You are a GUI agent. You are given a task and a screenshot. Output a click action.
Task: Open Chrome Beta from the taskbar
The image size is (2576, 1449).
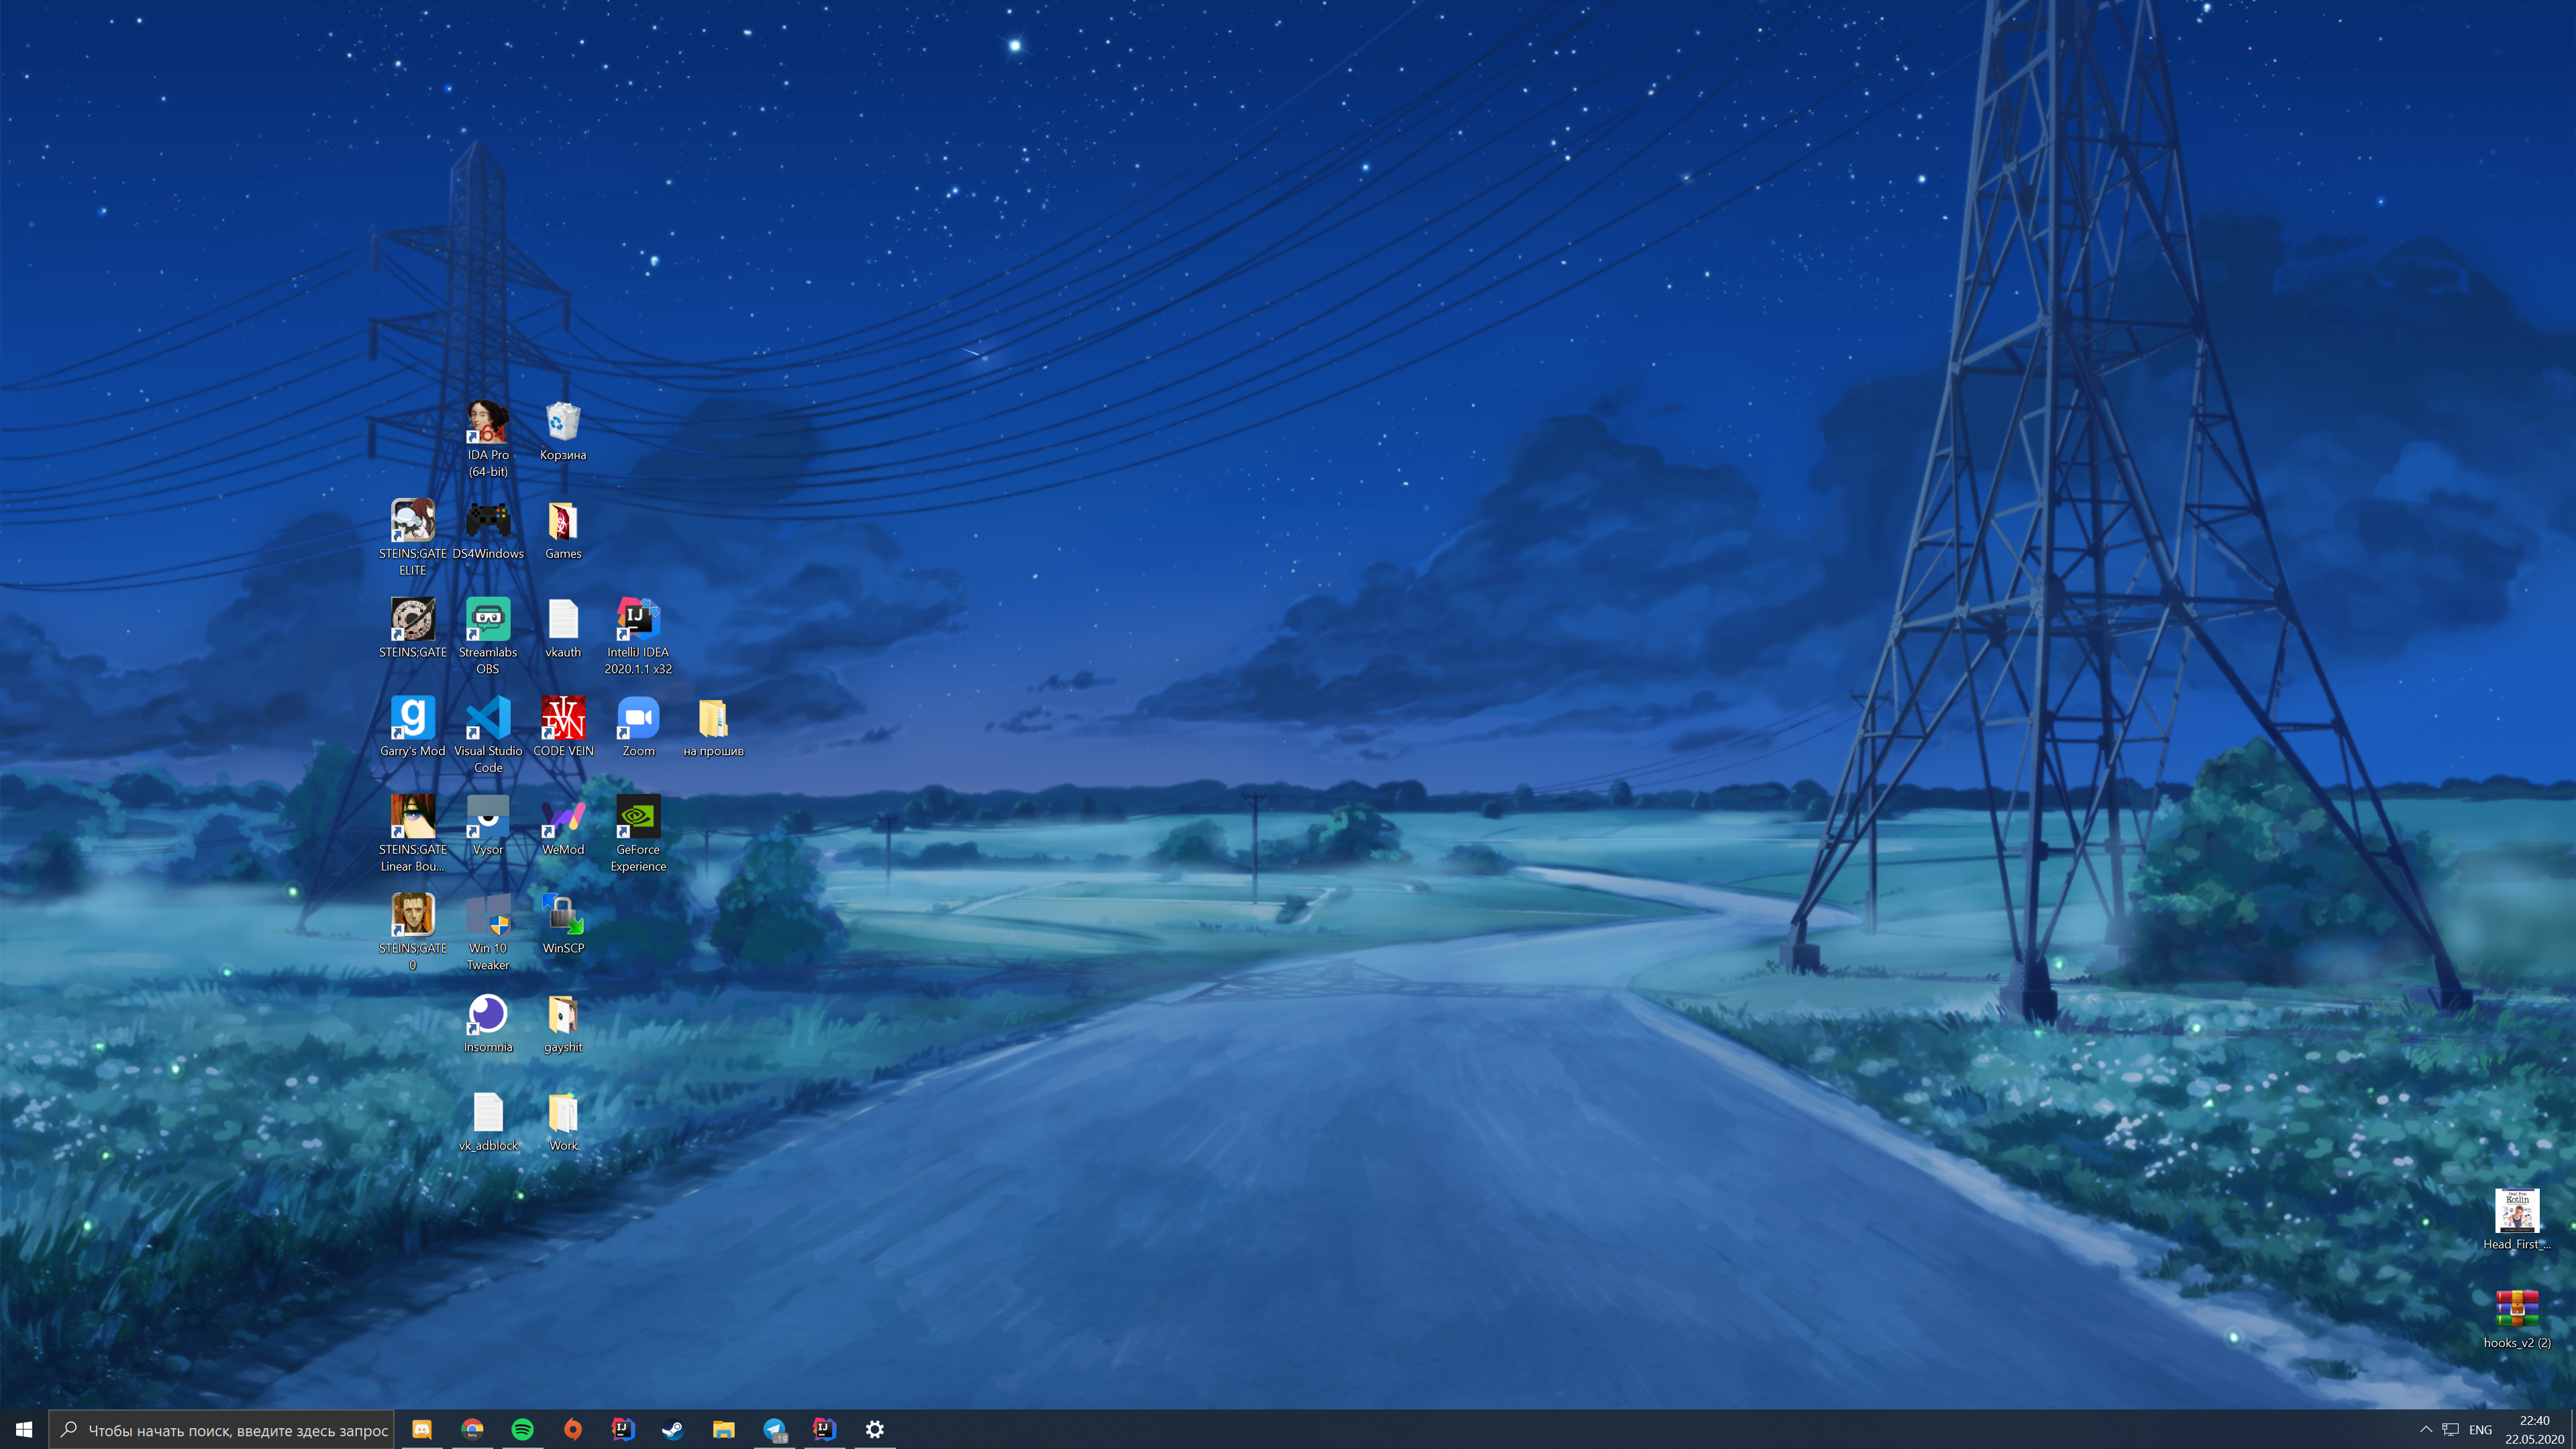(472, 1429)
